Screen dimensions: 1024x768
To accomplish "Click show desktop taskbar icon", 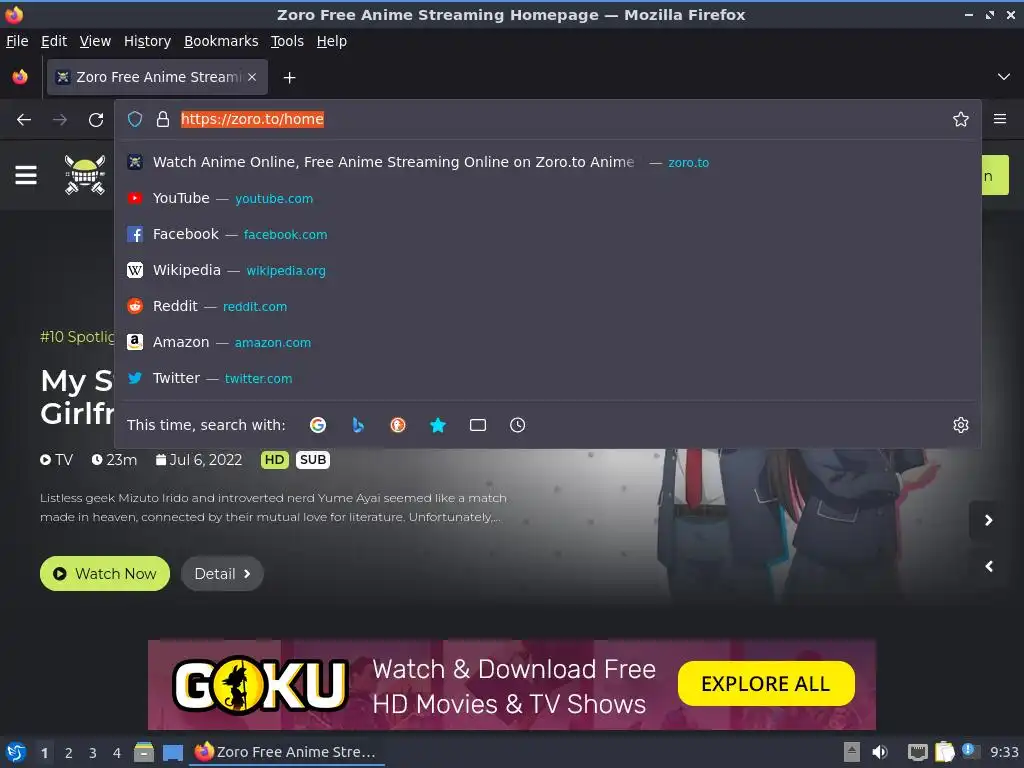I will (172, 752).
